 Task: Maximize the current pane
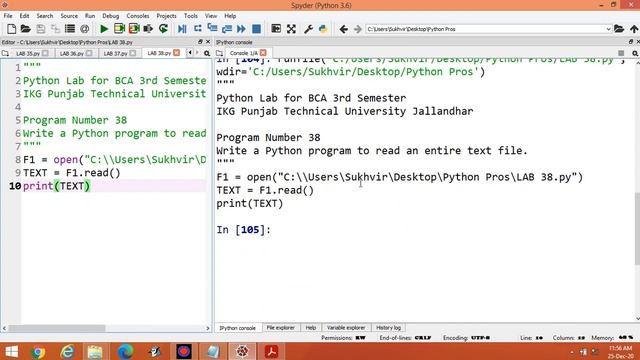click(x=276, y=29)
